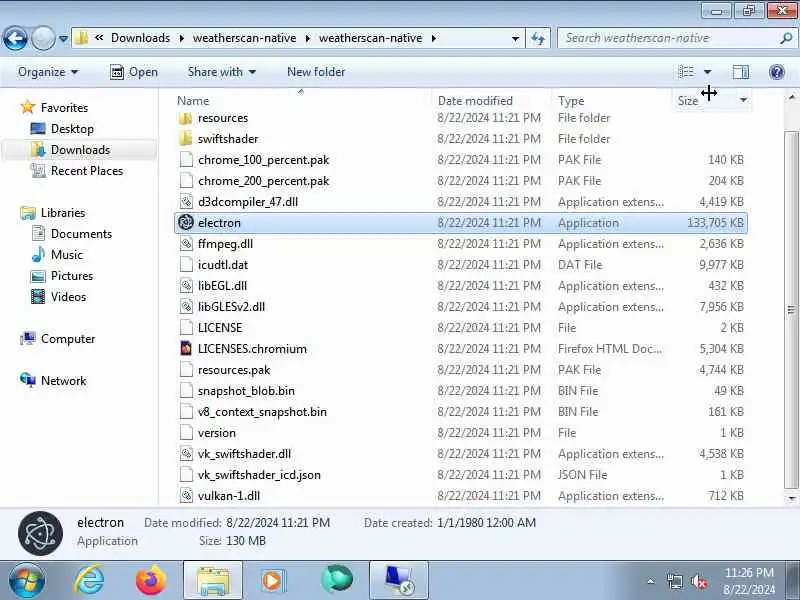
Task: Click the muted volume tray icon
Action: pos(699,581)
